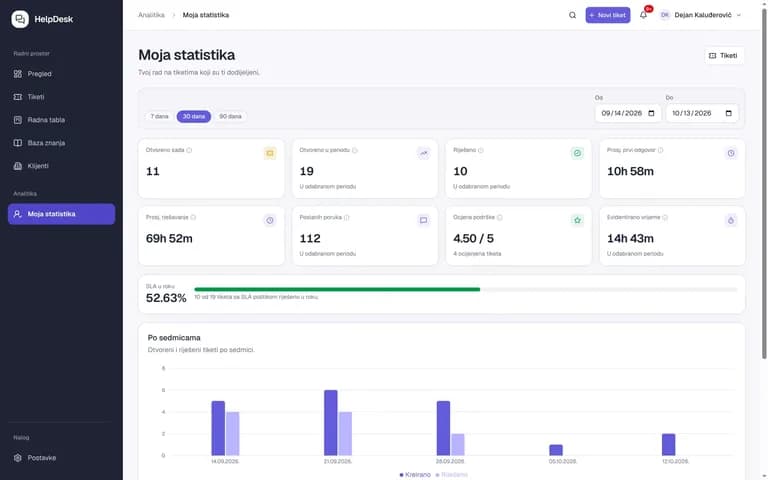
Task: Select the 30 dana period
Action: [194, 117]
